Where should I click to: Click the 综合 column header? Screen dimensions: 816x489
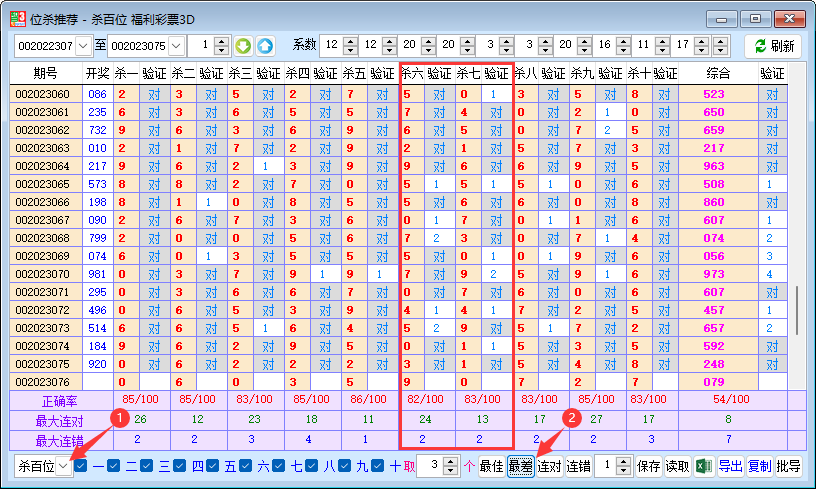pos(718,73)
